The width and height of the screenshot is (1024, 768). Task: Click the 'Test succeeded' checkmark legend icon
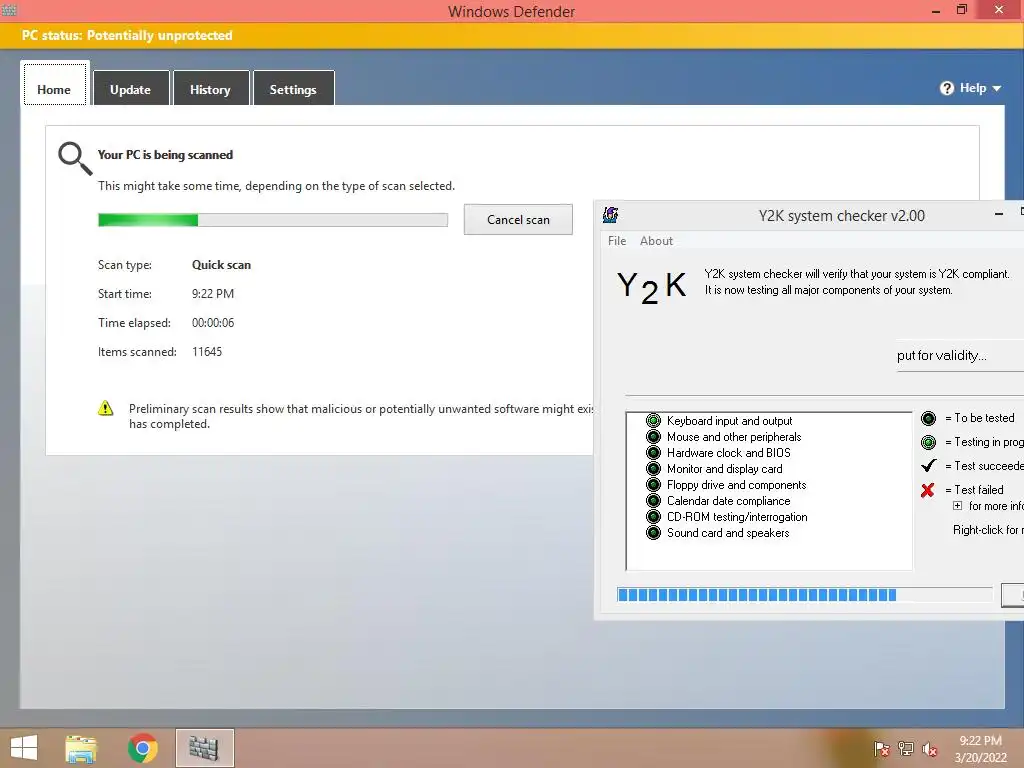(928, 466)
